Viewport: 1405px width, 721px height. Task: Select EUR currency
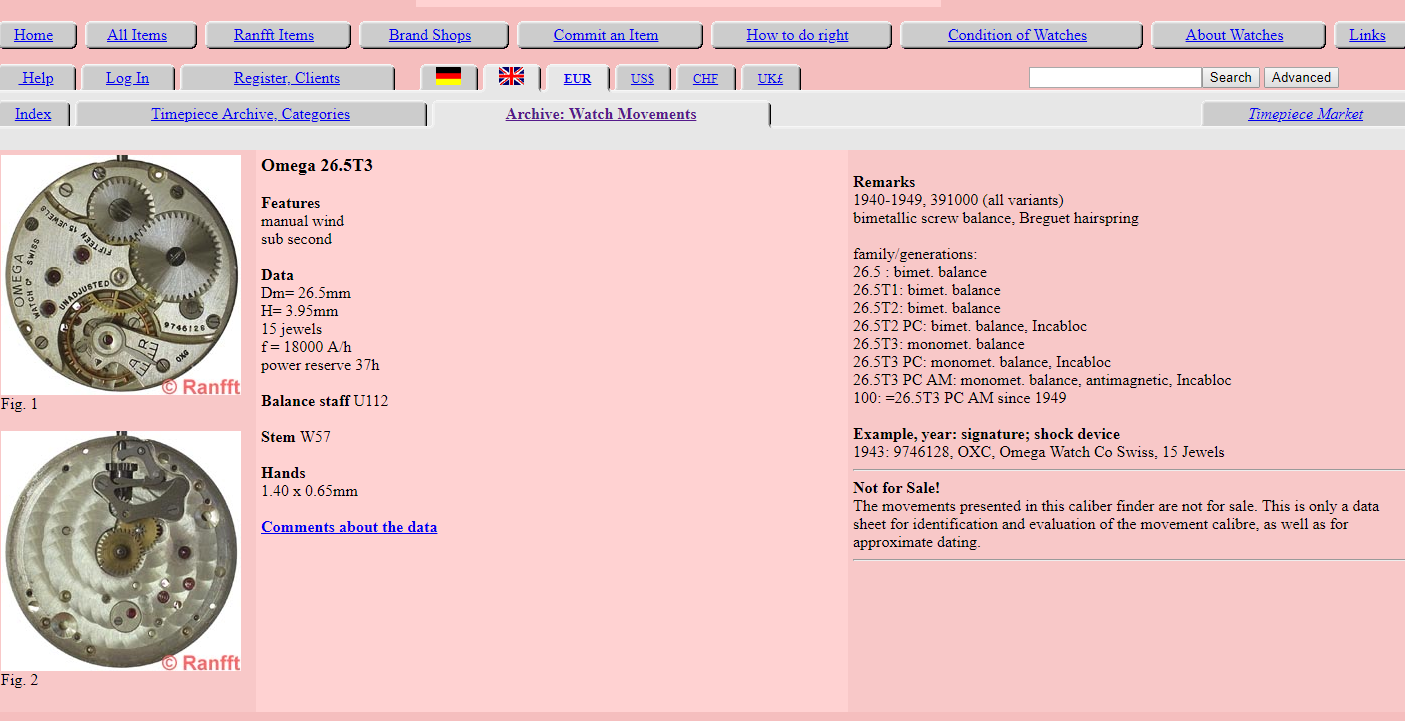577,78
